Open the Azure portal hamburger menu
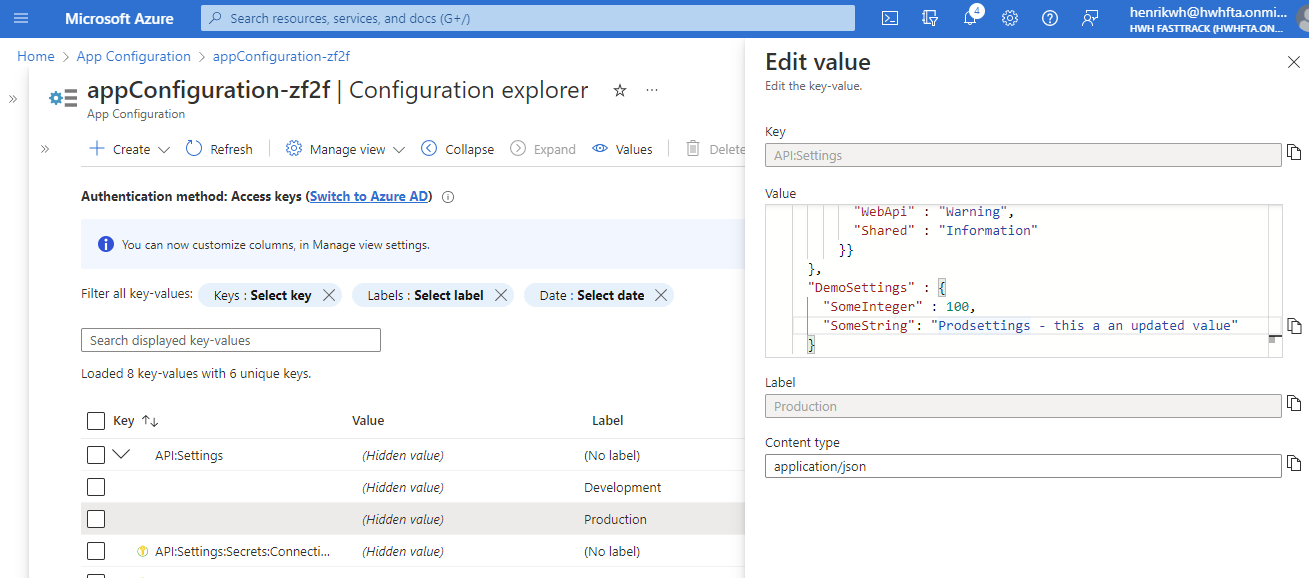 (22, 18)
